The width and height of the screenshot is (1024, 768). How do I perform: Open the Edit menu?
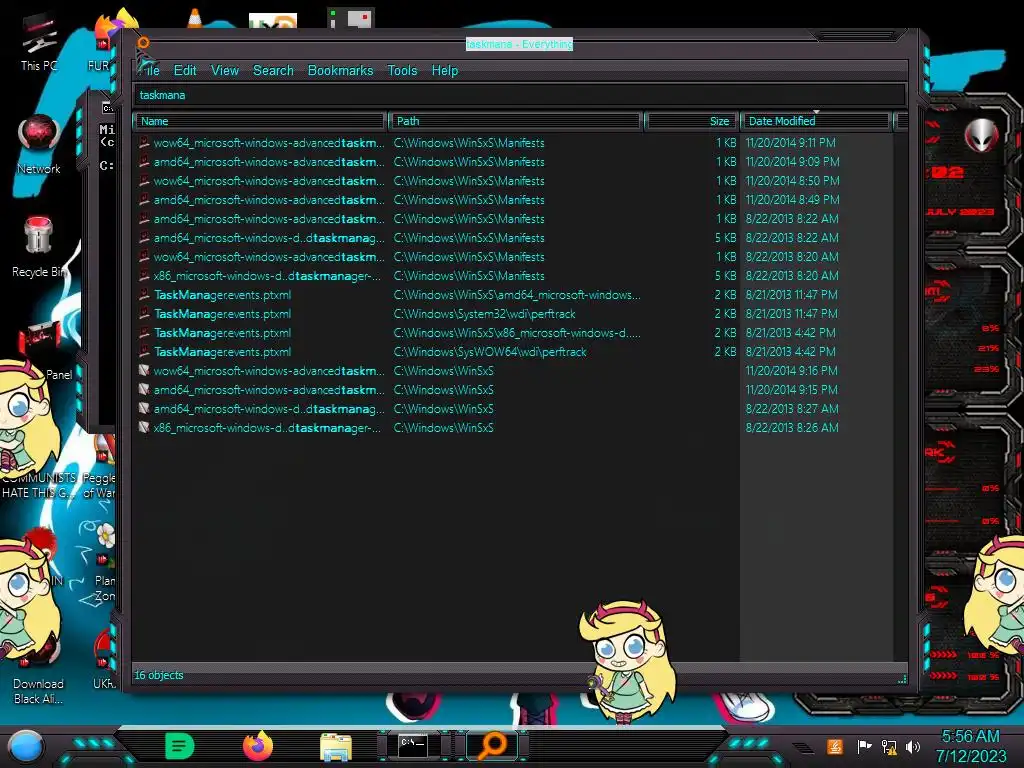click(x=185, y=71)
